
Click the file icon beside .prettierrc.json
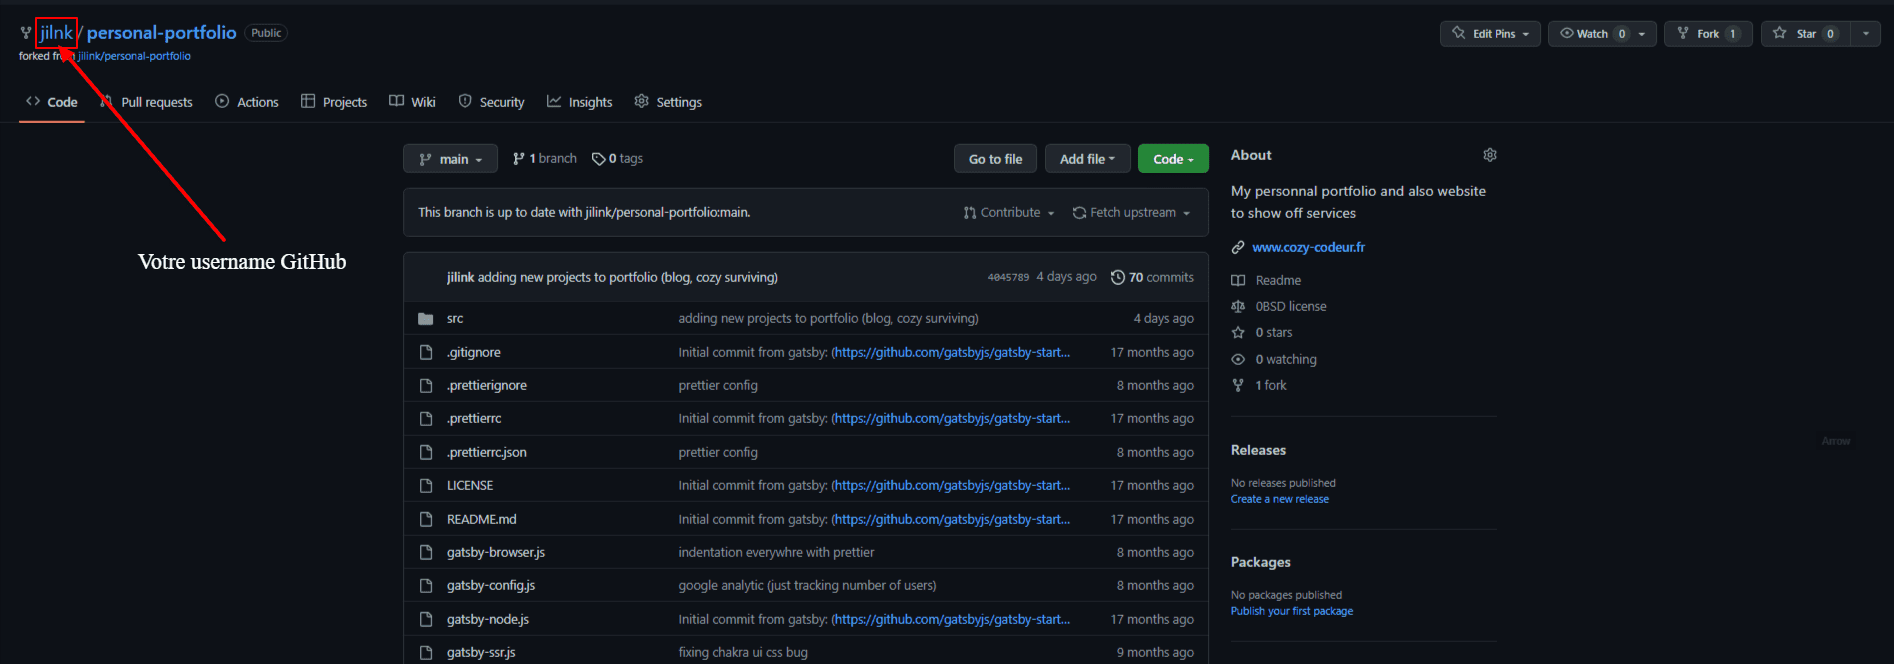coord(426,452)
